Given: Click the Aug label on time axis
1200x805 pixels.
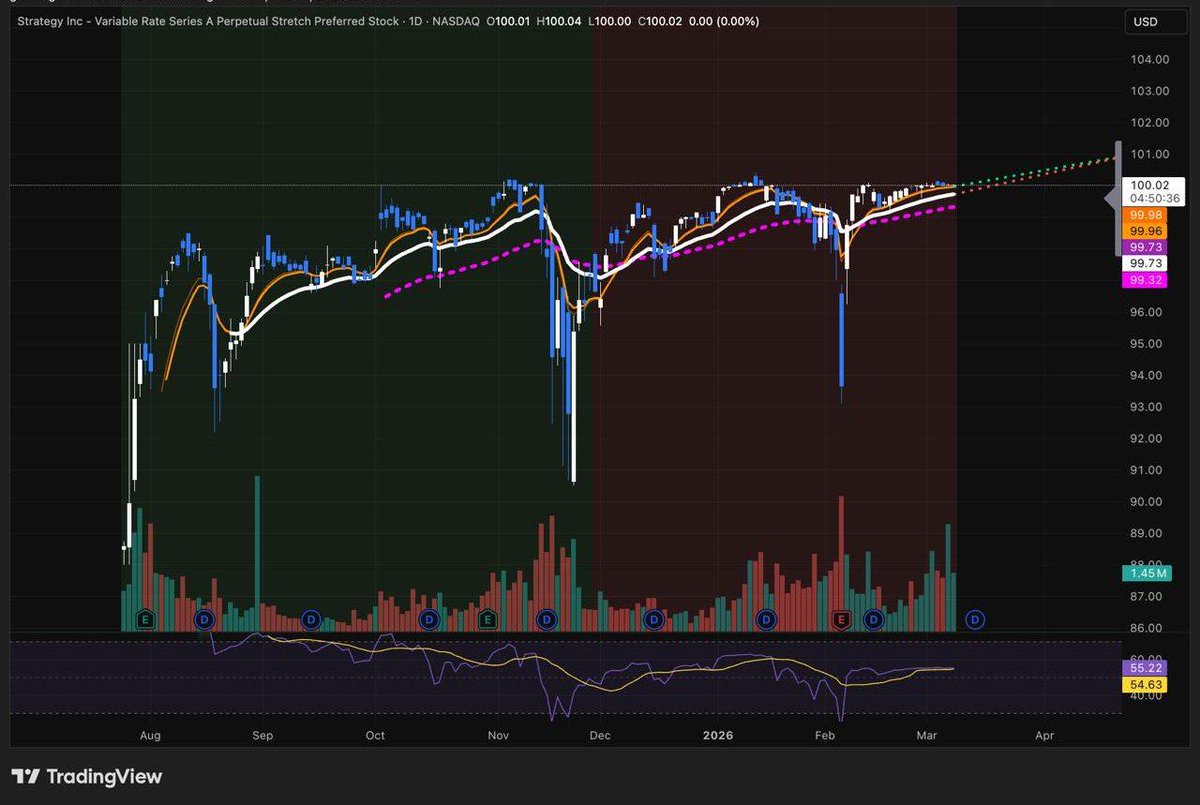Looking at the screenshot, I should (x=150, y=735).
